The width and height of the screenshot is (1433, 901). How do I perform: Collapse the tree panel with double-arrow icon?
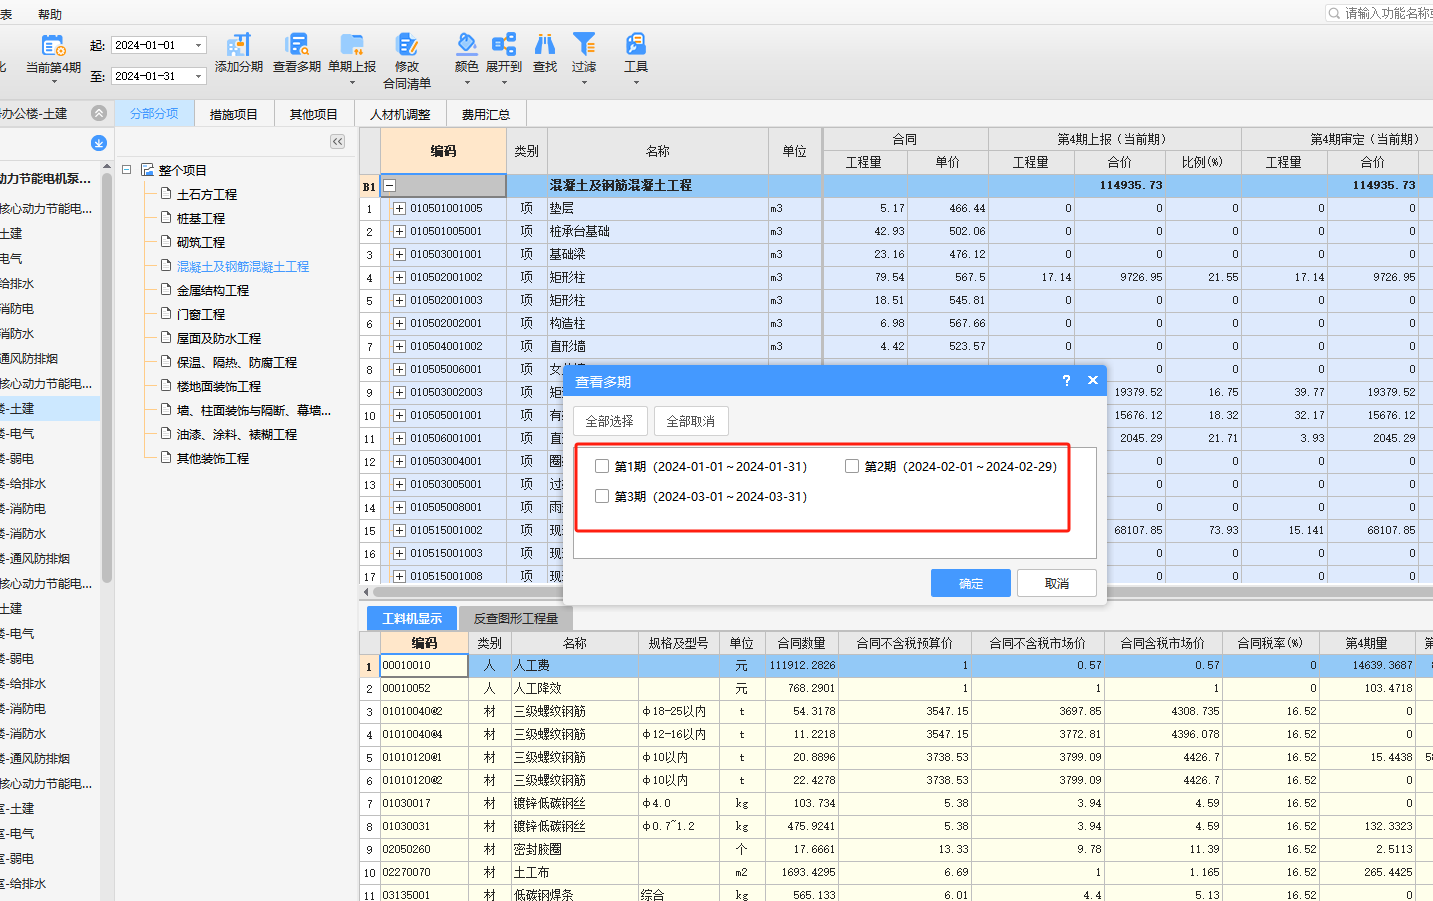338,142
